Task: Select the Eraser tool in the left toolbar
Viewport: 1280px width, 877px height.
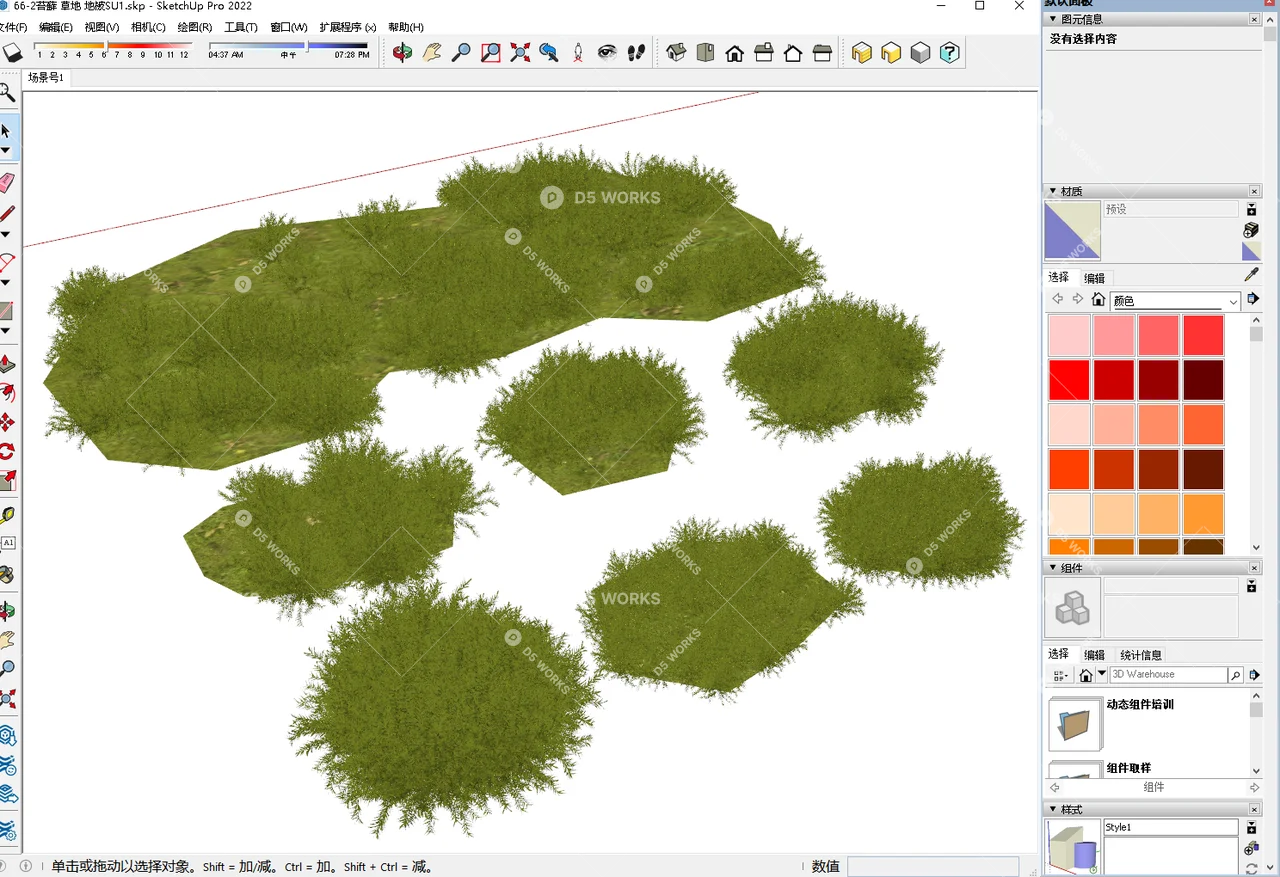Action: [x=7, y=181]
